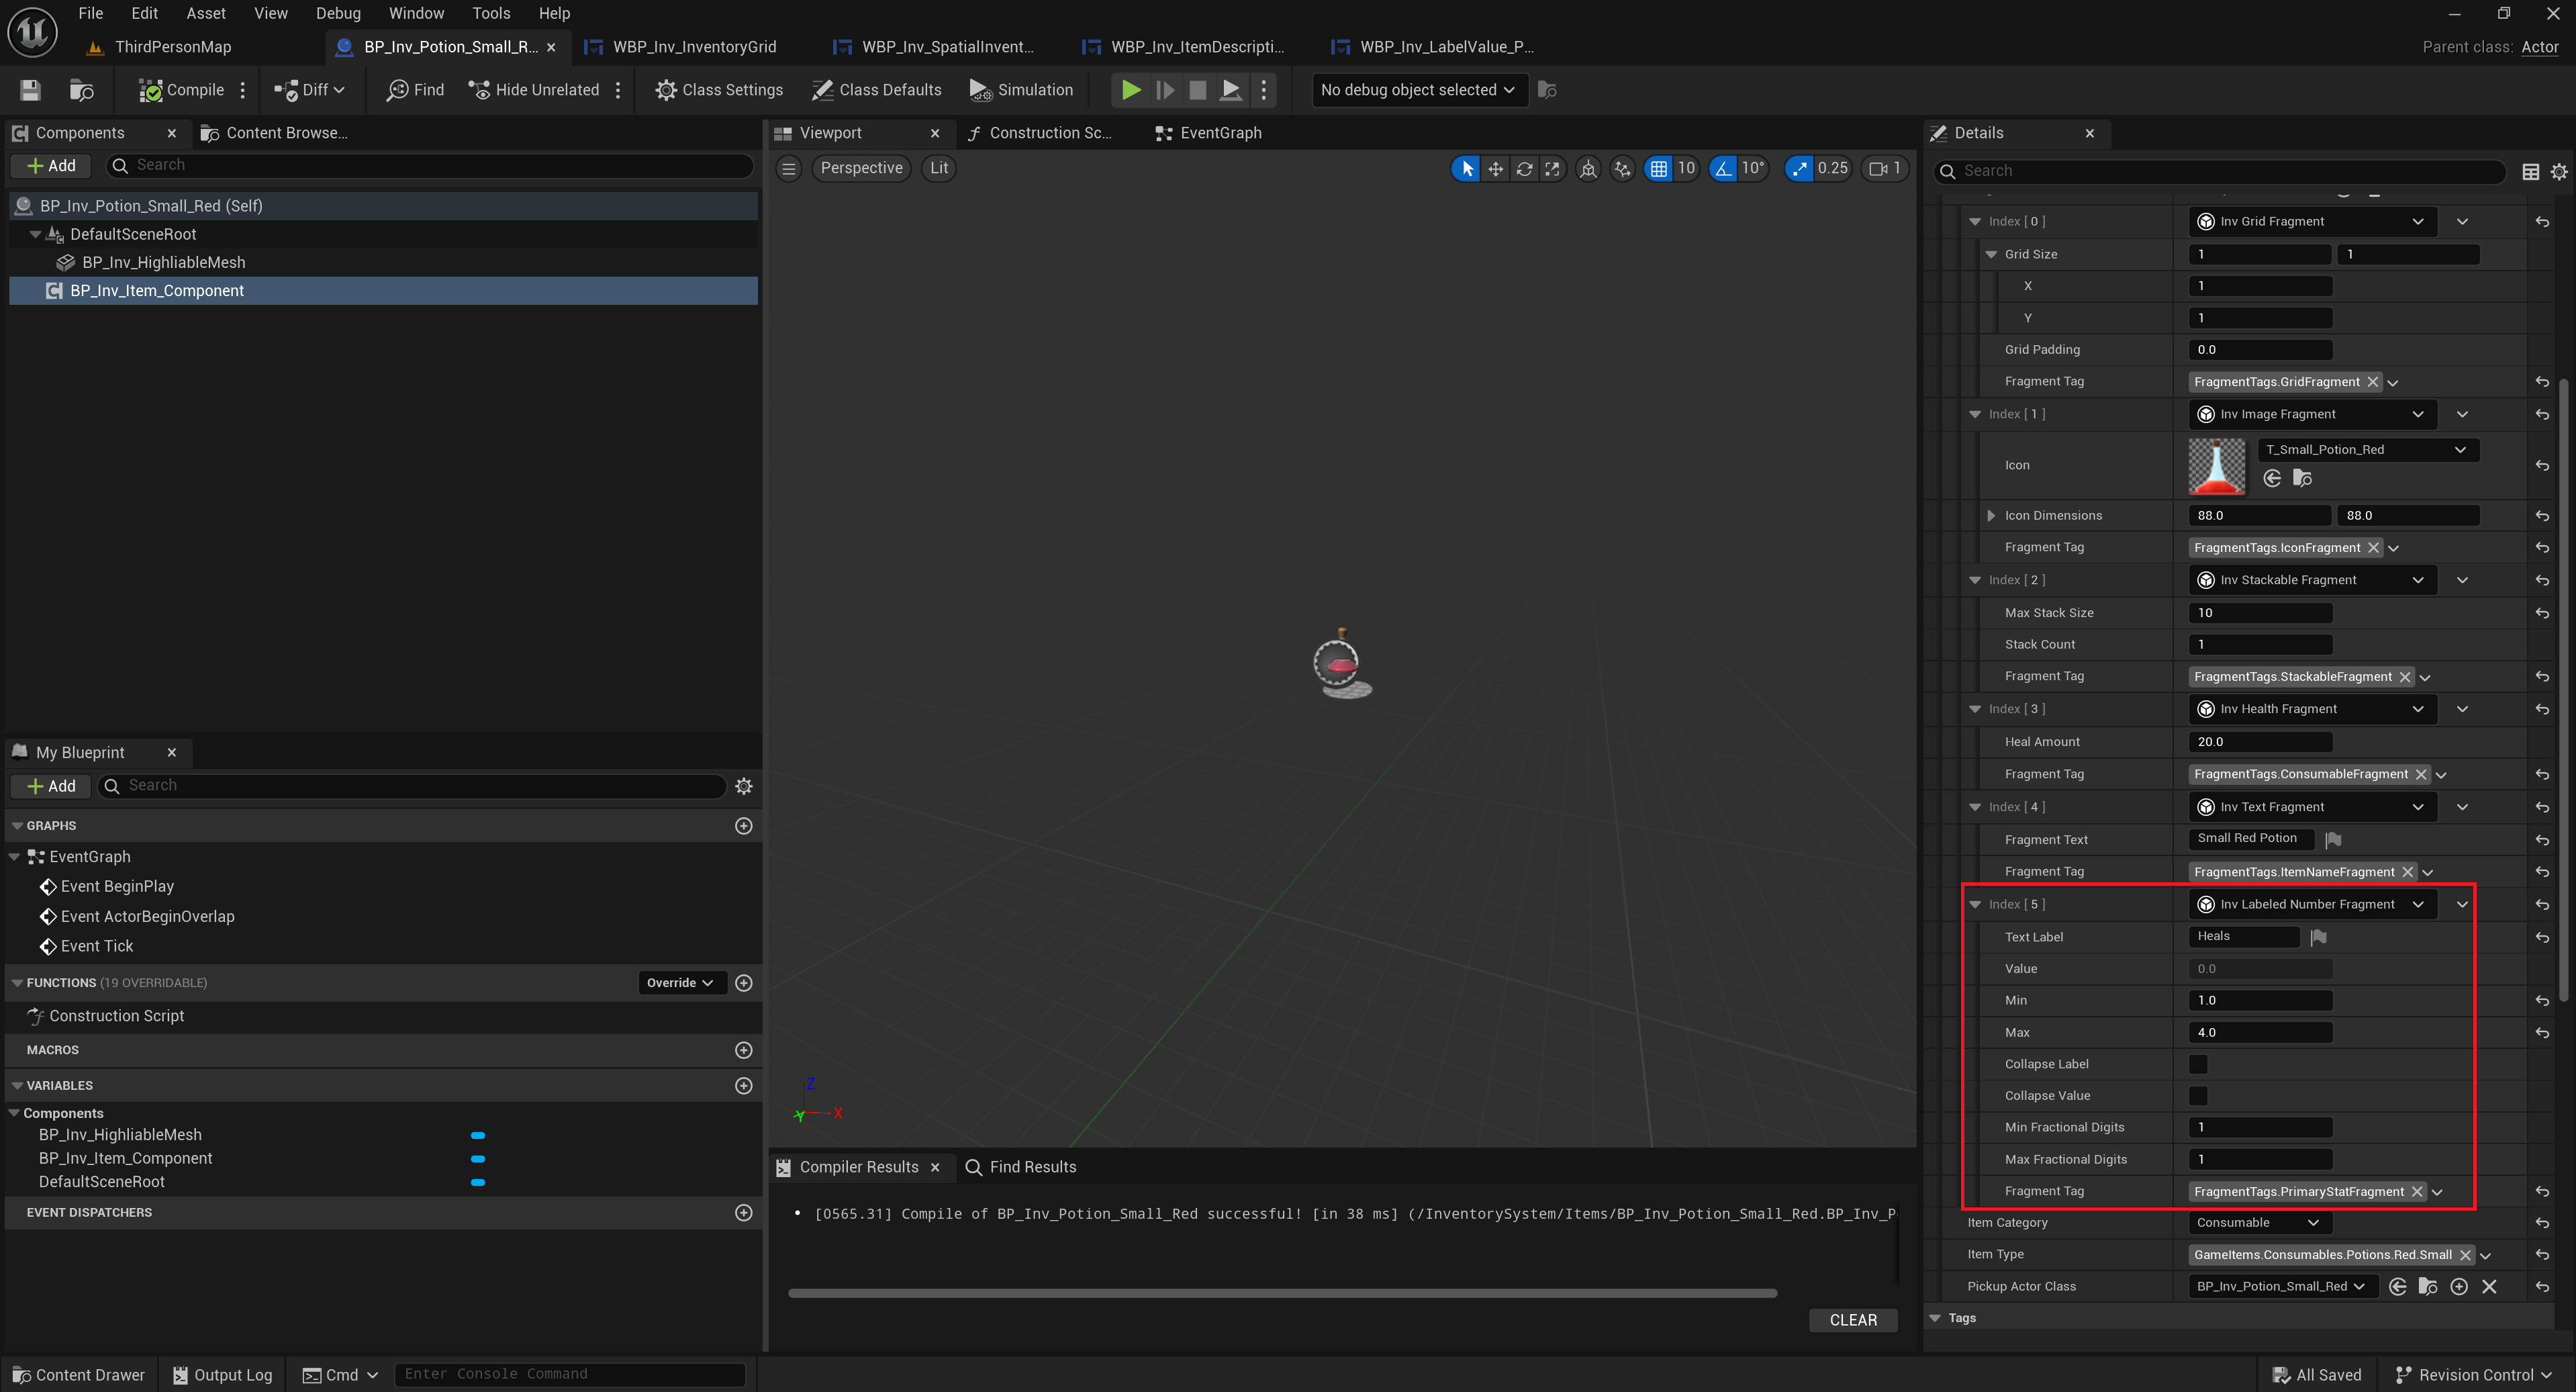This screenshot has height=1392, width=2576.
Task: Click the Heal Amount value field
Action: [x=2259, y=742]
